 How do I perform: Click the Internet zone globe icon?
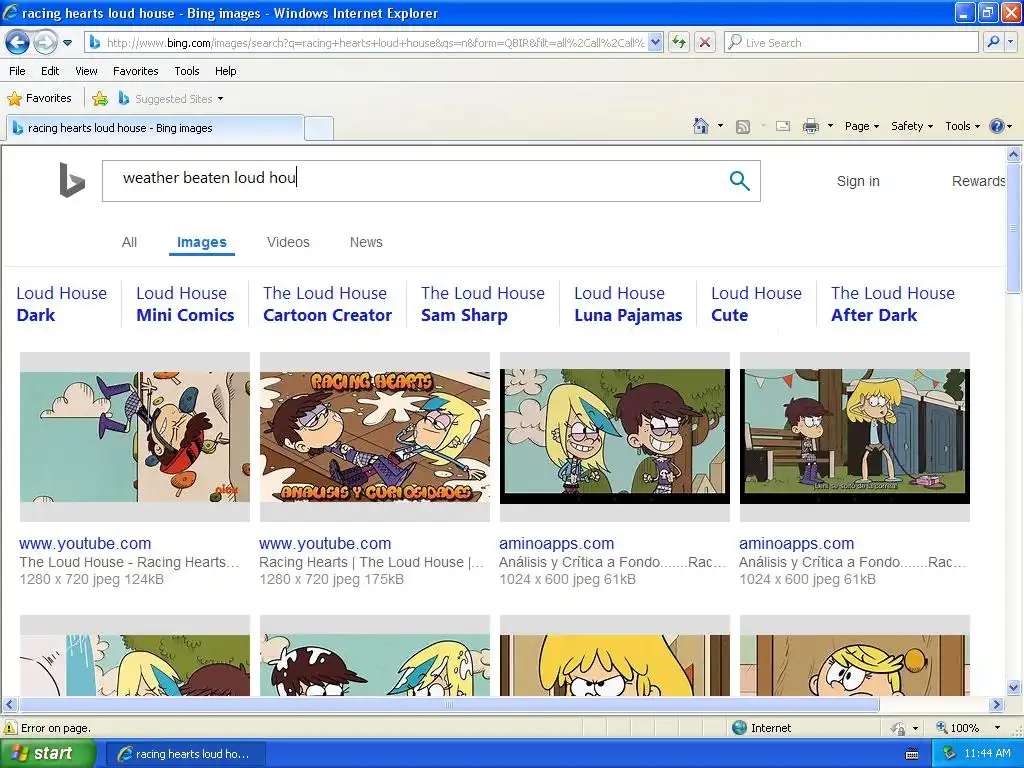[x=739, y=728]
